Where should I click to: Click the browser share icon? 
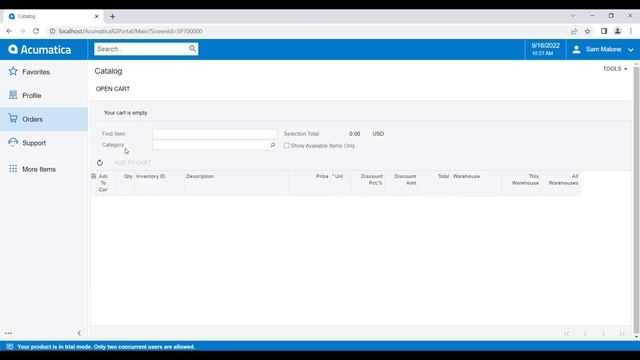pyautogui.click(x=574, y=31)
